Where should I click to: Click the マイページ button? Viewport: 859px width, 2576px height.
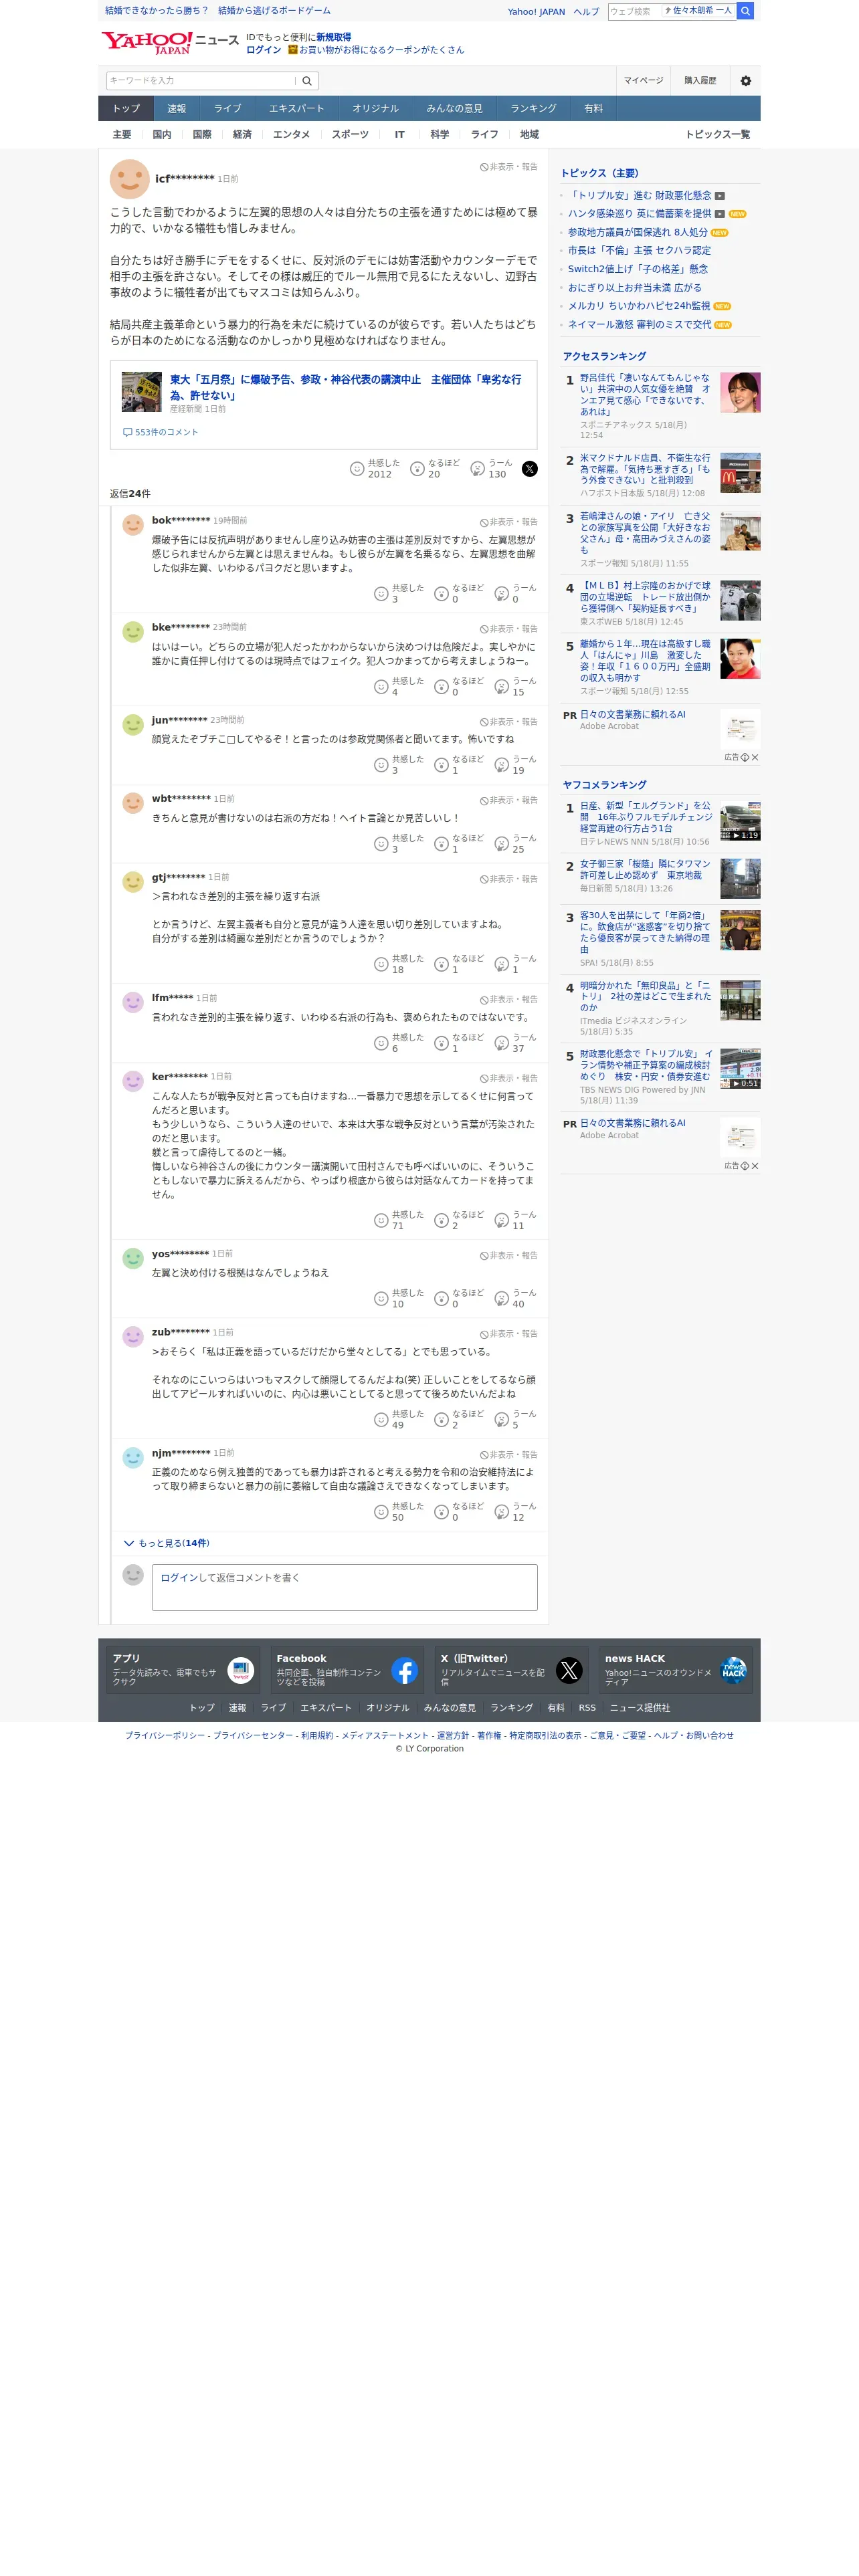coord(643,81)
